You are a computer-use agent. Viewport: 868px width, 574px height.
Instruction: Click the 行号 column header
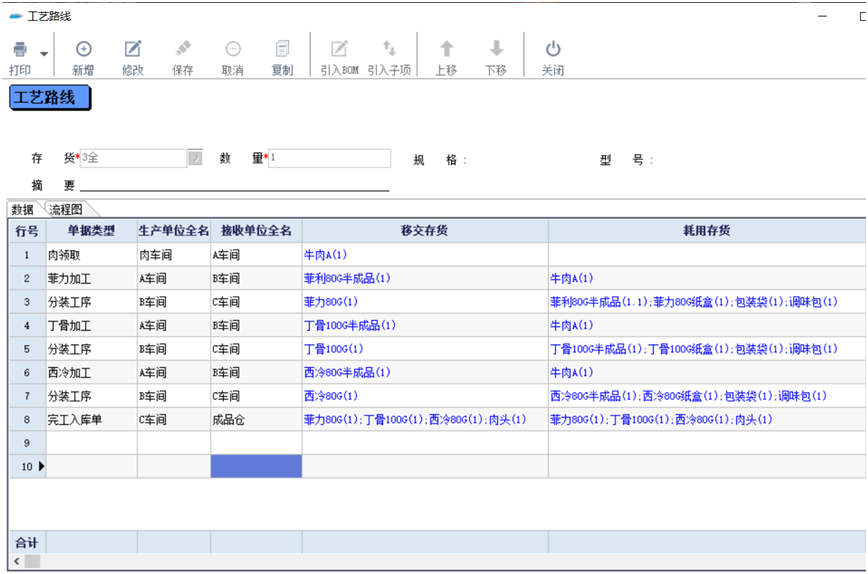27,231
